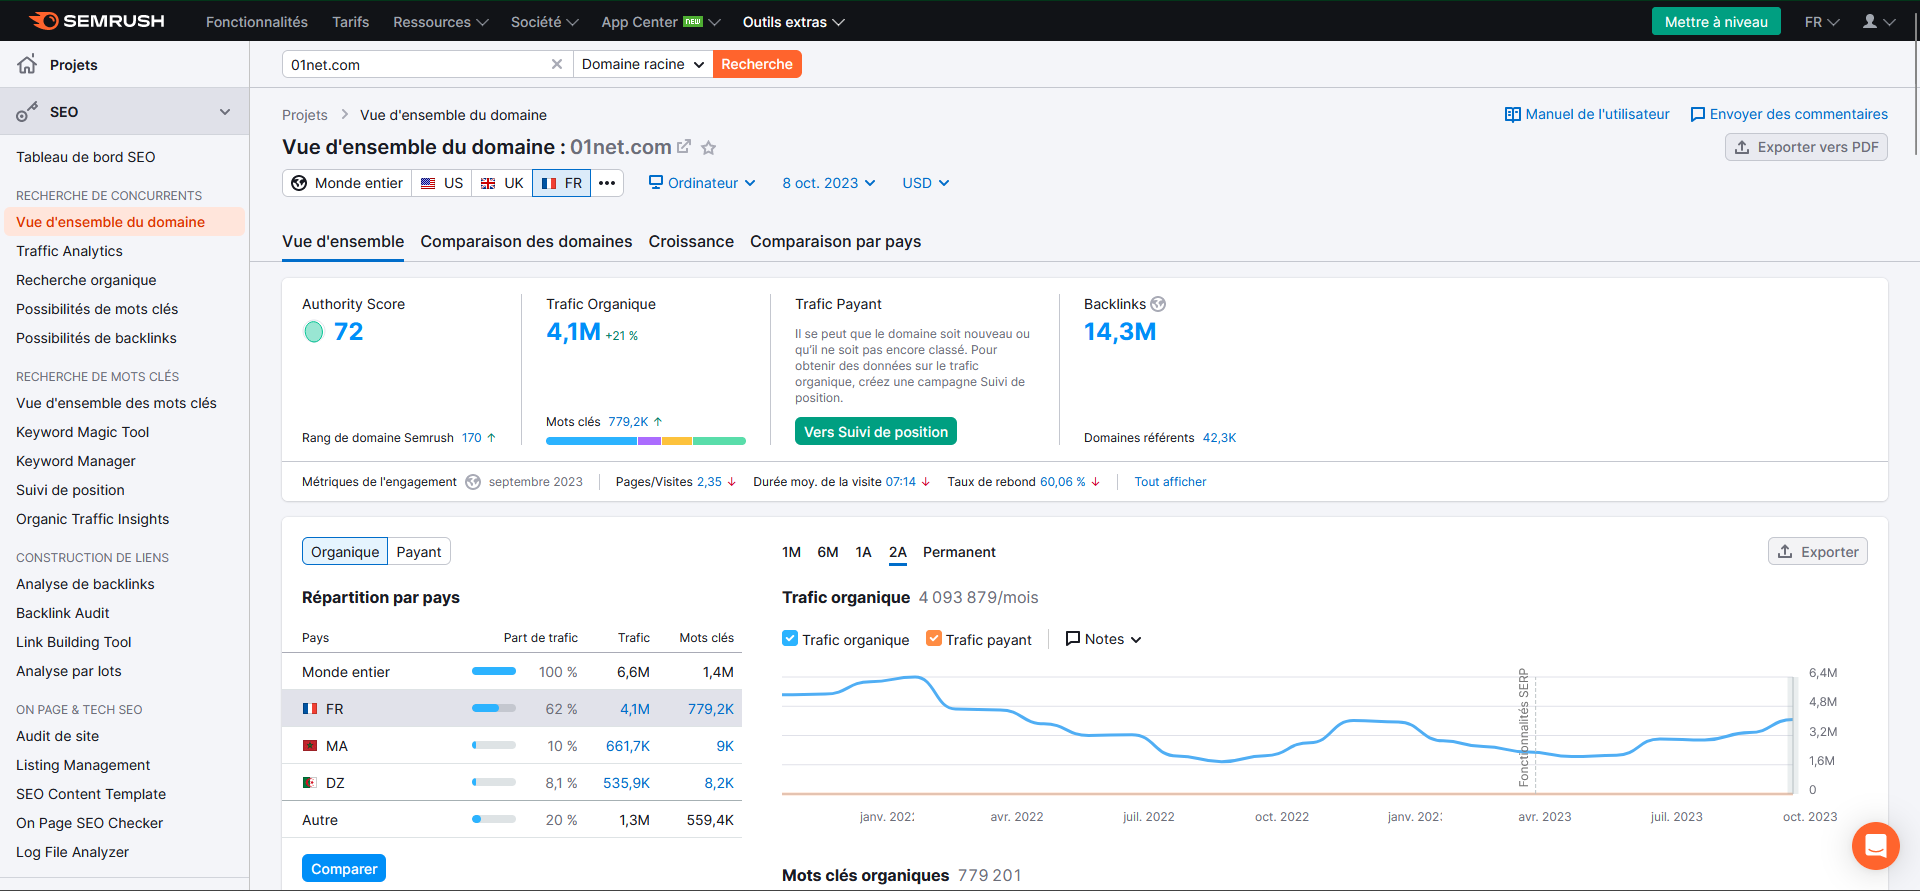Open the Ordinateur device dropdown
1920x891 pixels.
pos(702,183)
